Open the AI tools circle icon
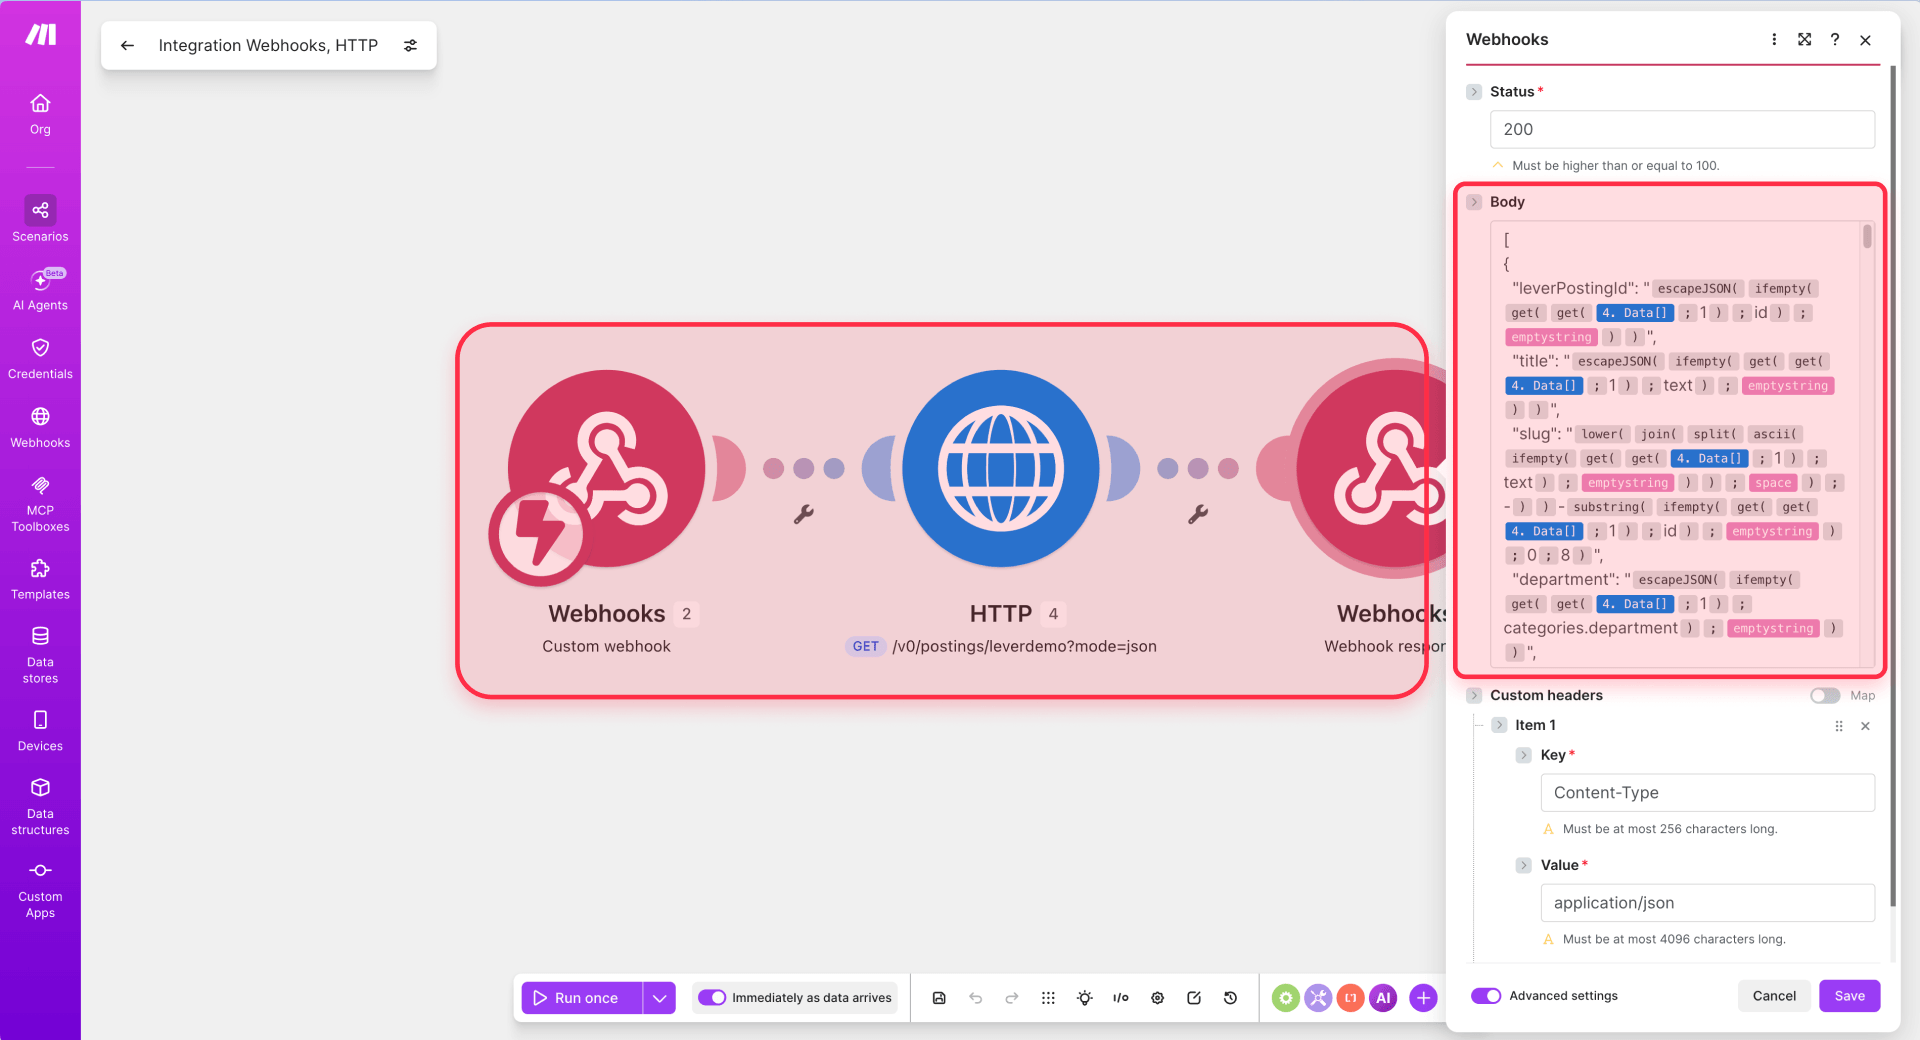Screen dimensions: 1920x1040 1384,997
